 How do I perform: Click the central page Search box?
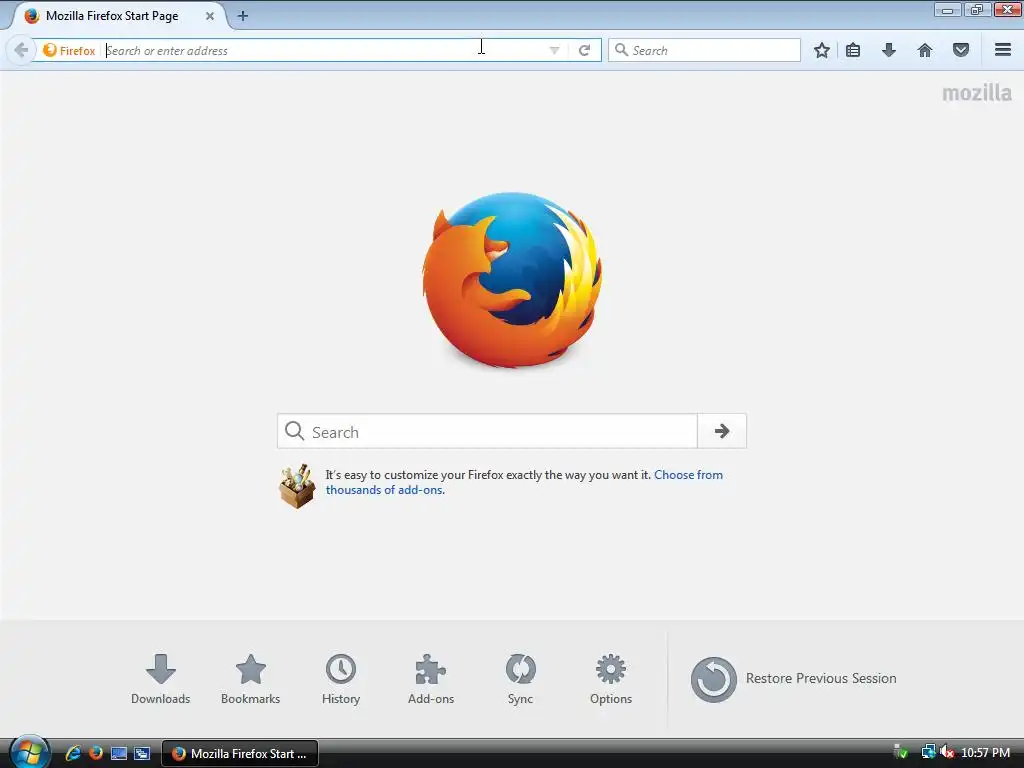(x=487, y=431)
